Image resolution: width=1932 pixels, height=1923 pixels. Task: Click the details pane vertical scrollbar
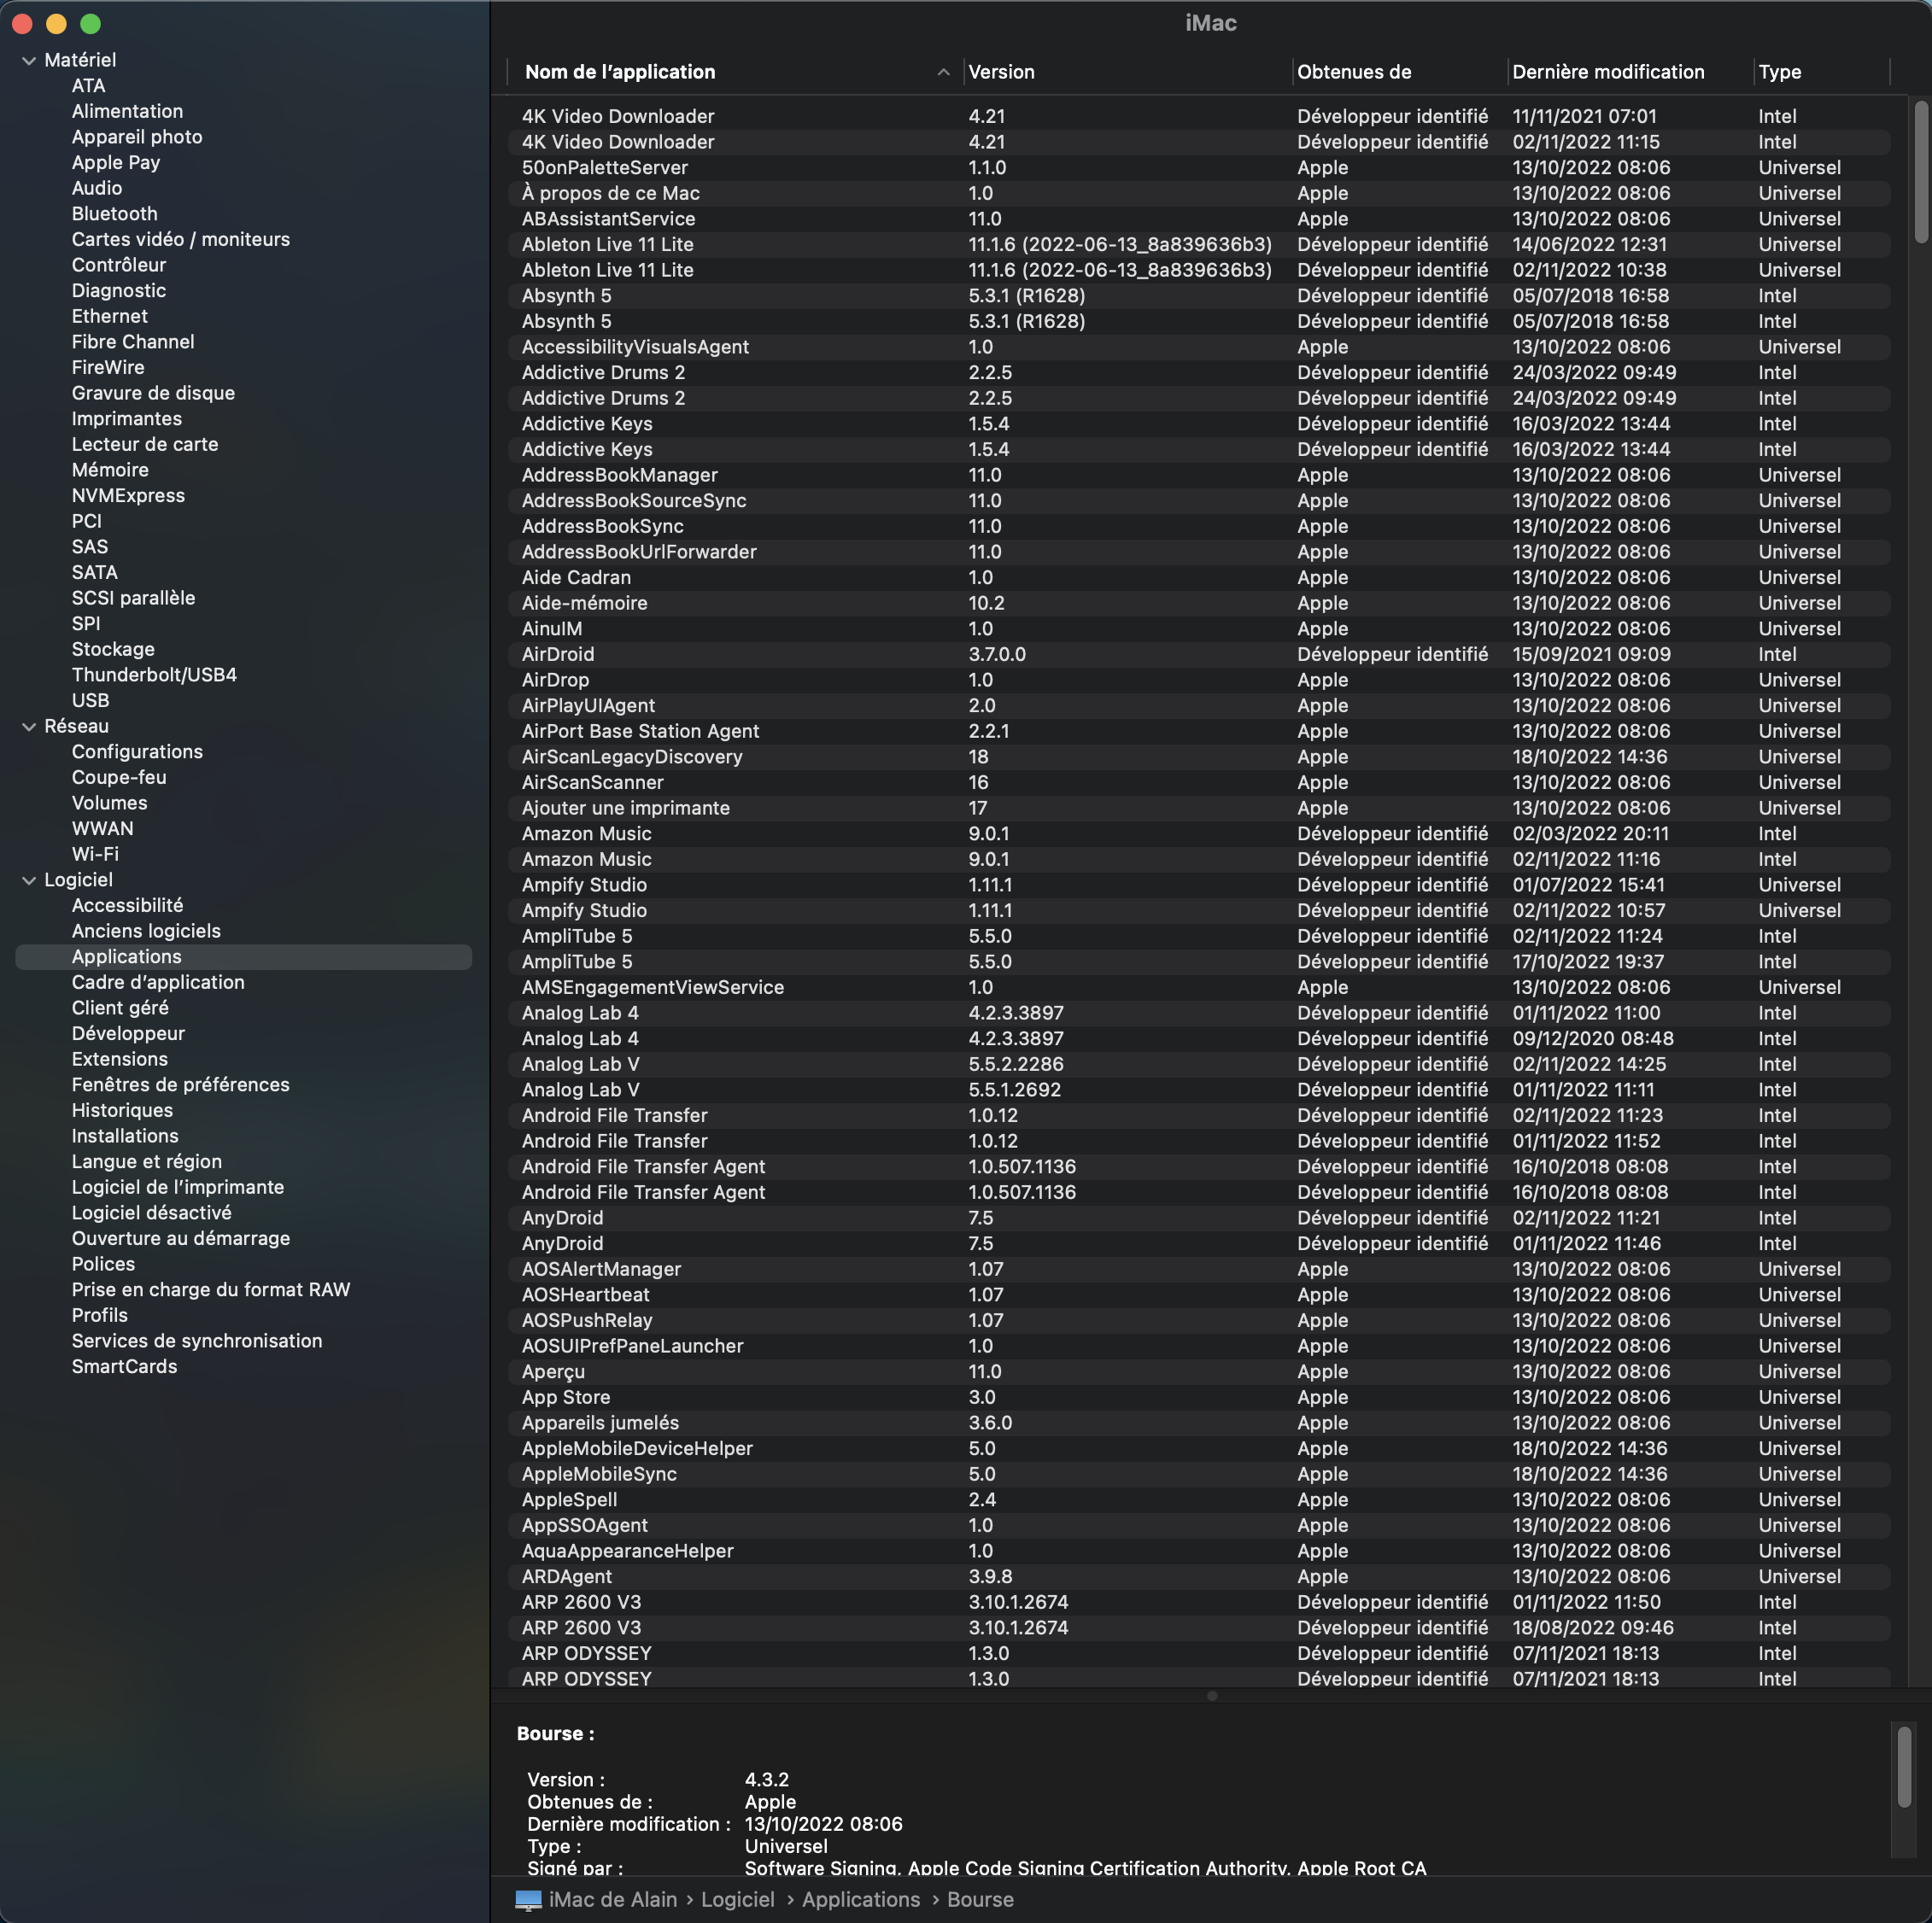pyautogui.click(x=1903, y=1767)
